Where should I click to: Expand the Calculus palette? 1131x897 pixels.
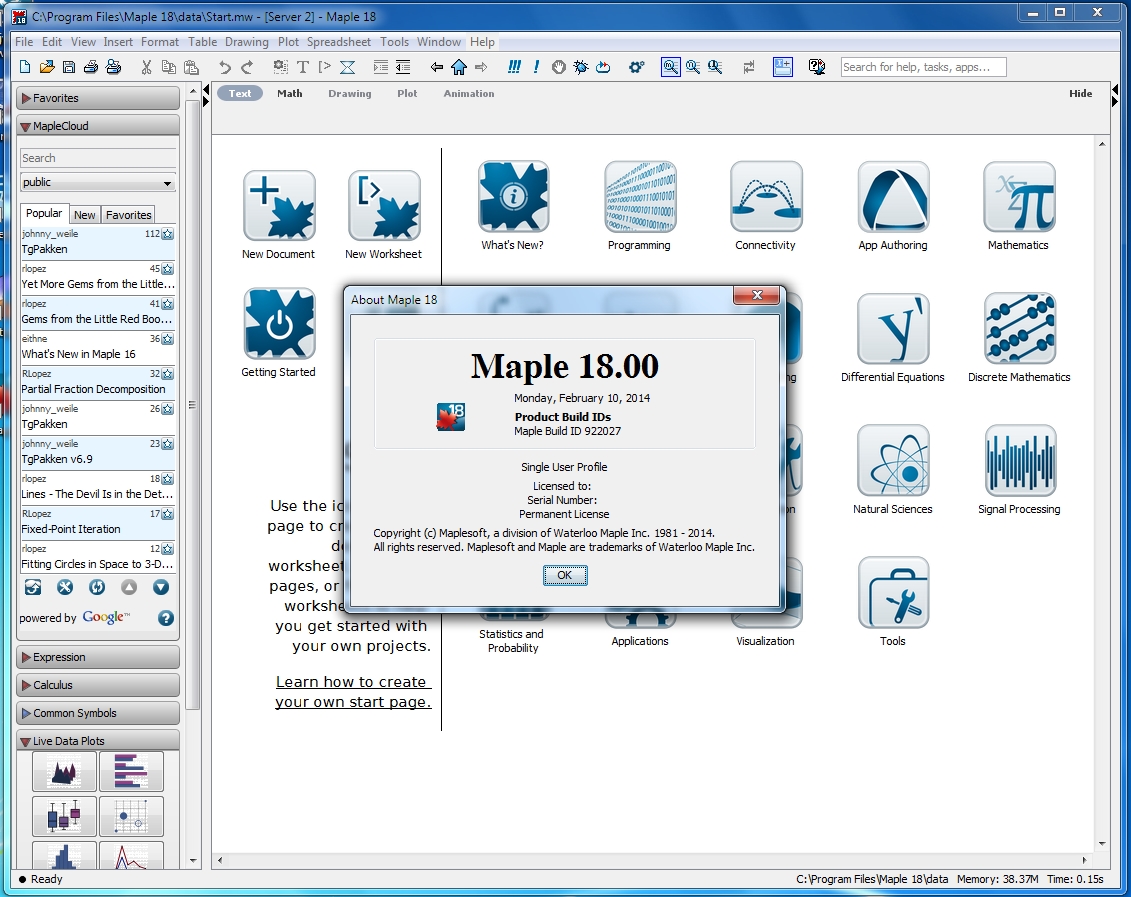[98, 685]
